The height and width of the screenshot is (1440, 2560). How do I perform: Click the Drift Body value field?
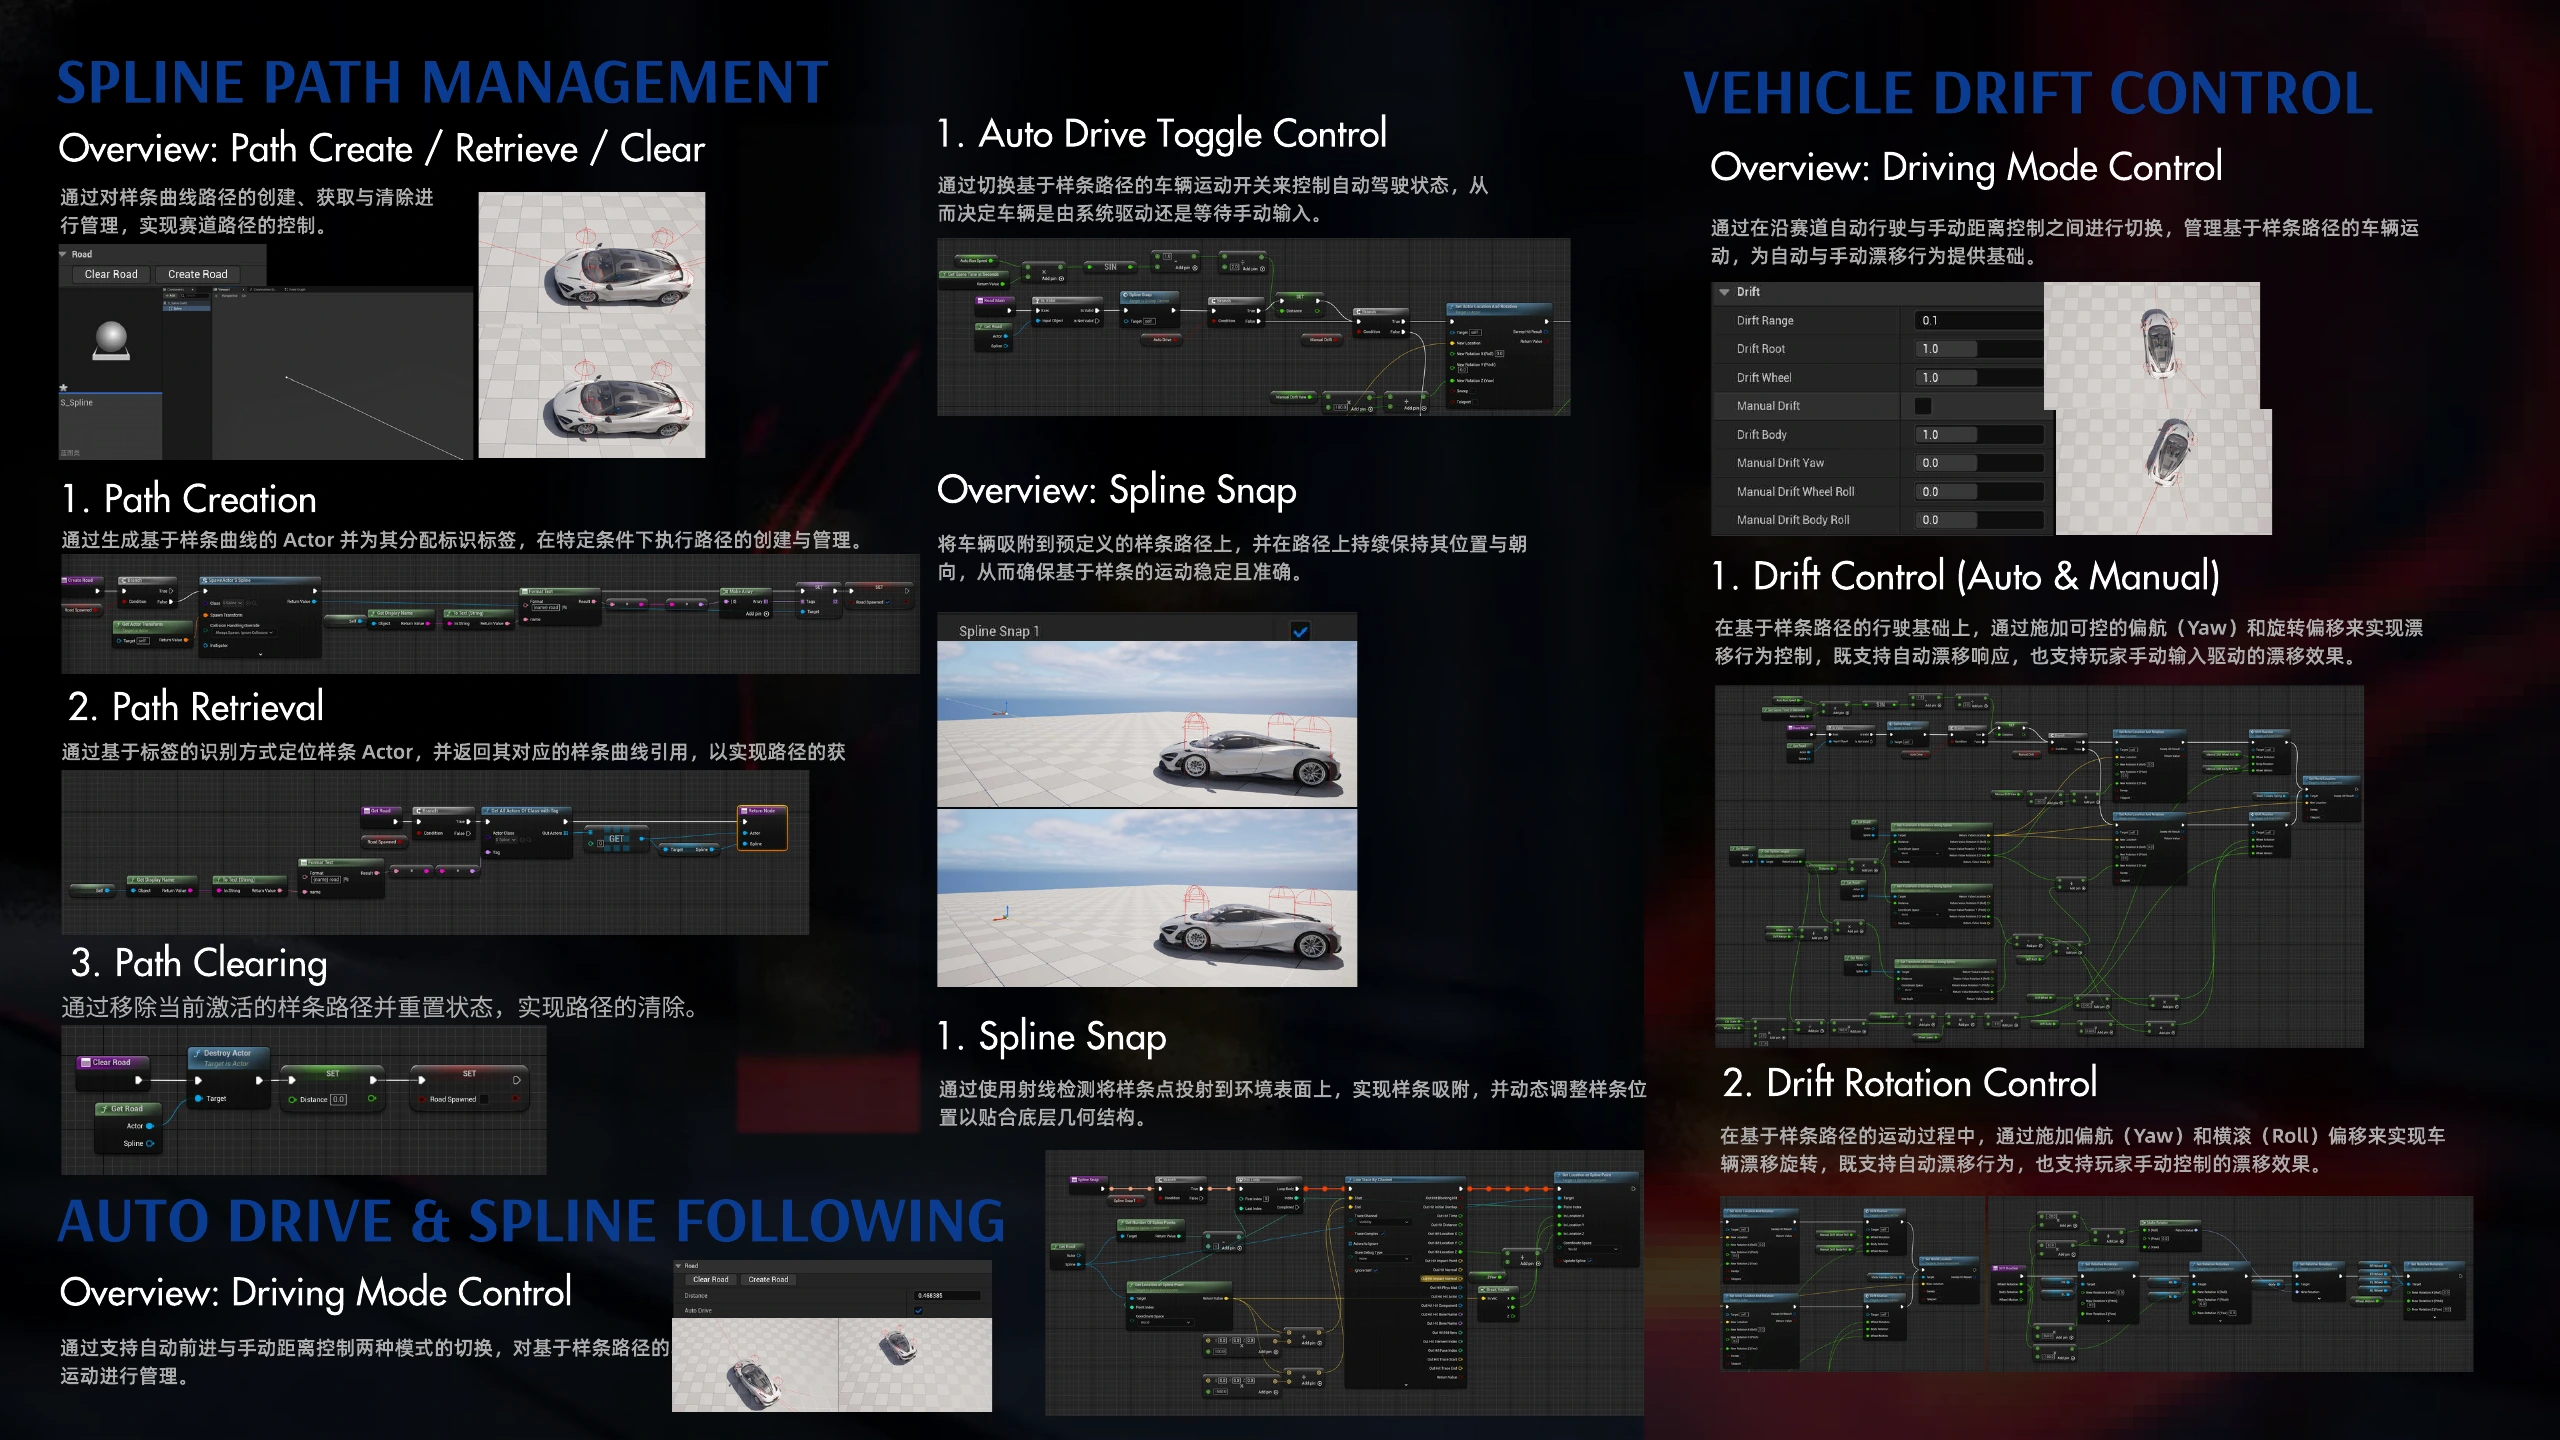[1978, 435]
